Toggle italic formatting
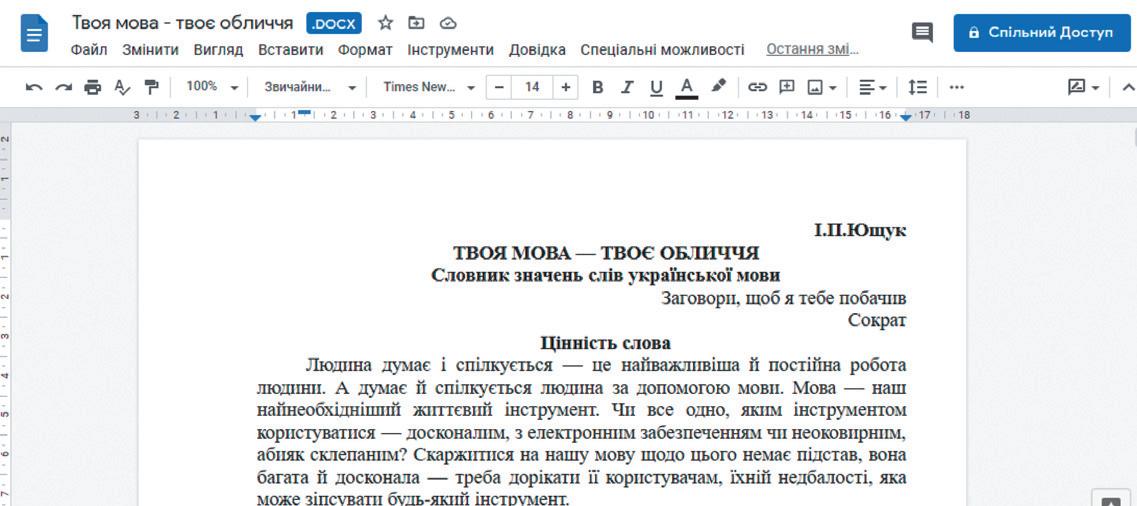 [x=627, y=87]
